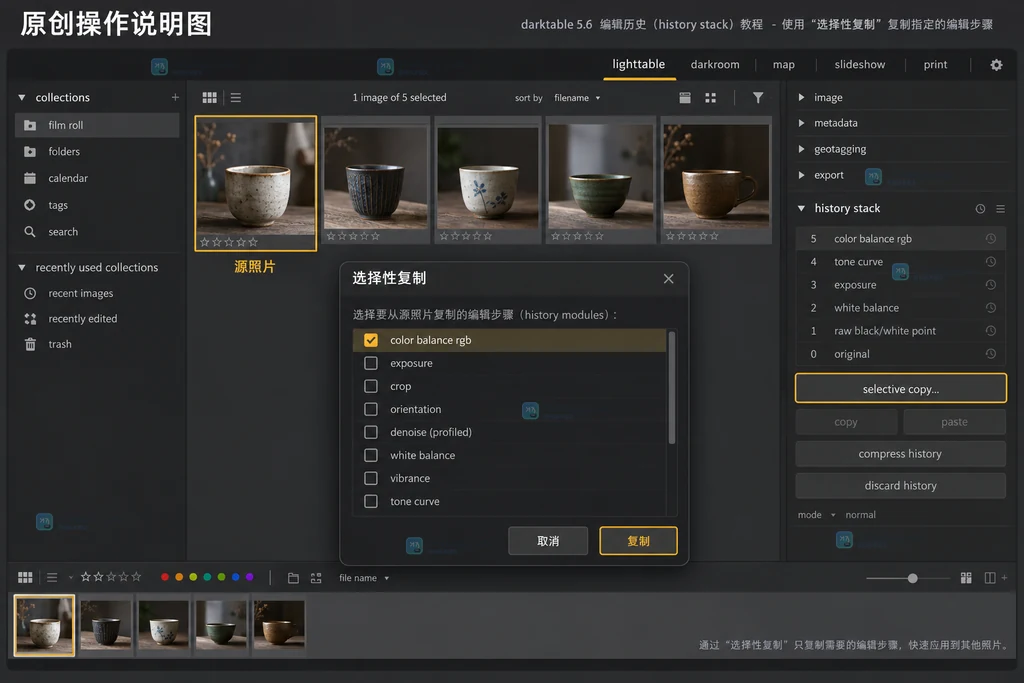Click the 取消 cancel button
Image resolution: width=1024 pixels, height=683 pixels.
pos(548,541)
